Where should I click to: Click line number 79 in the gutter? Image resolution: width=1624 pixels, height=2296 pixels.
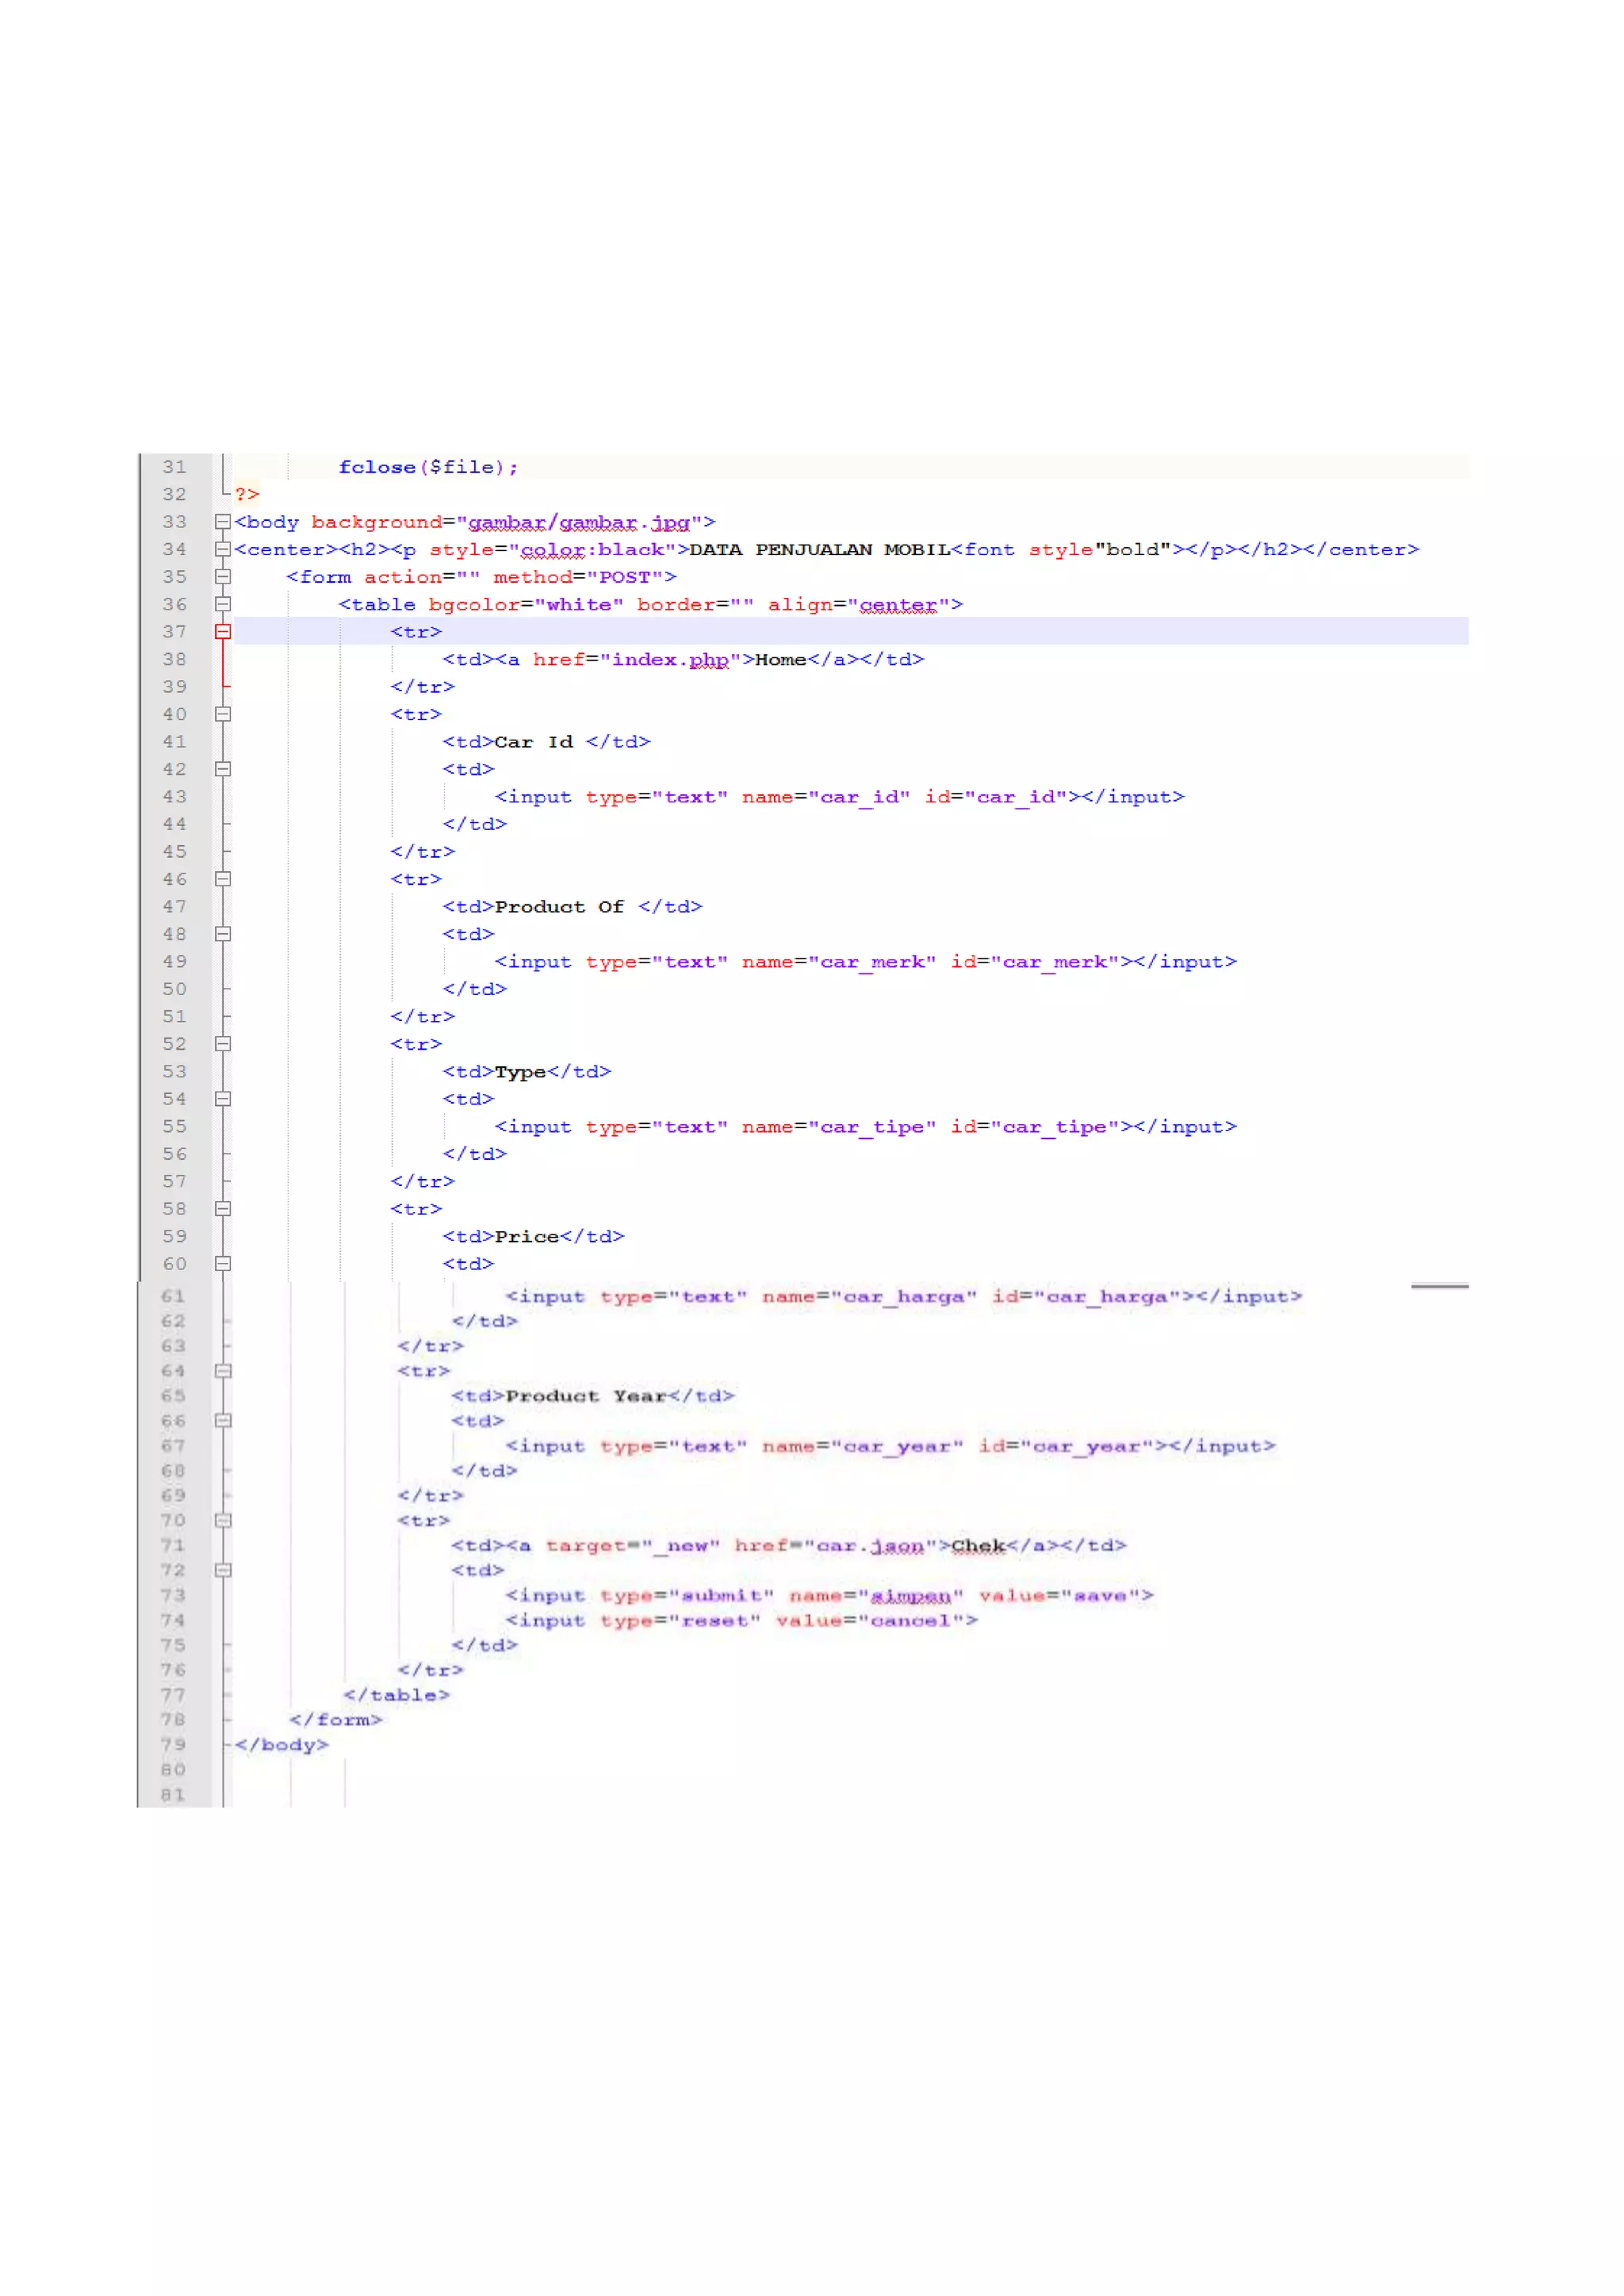coord(174,1745)
